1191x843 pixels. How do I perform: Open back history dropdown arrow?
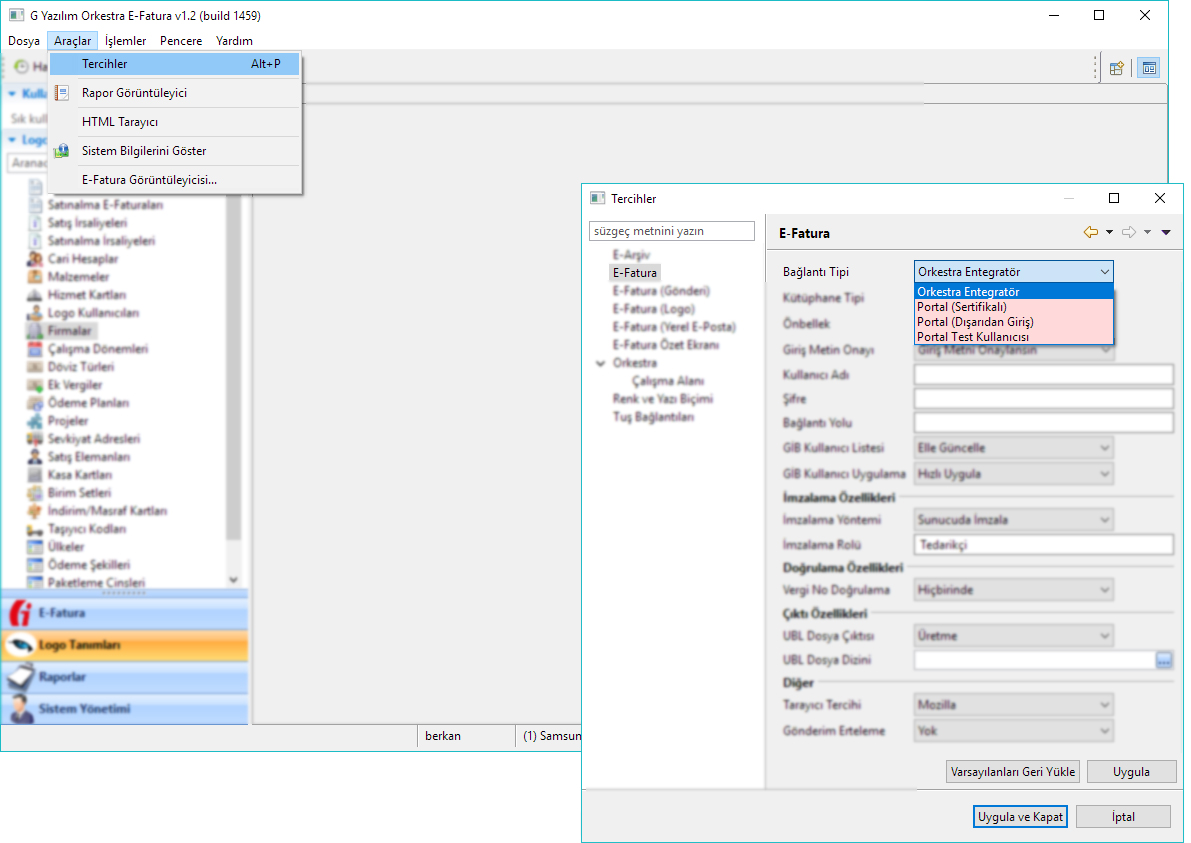tap(1109, 232)
